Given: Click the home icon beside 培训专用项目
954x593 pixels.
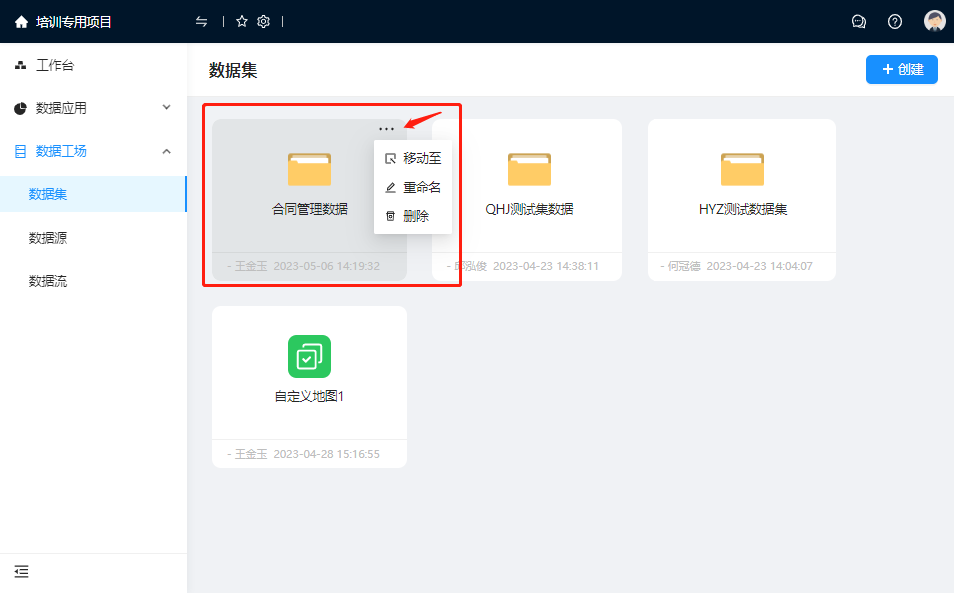Looking at the screenshot, I should (21, 21).
